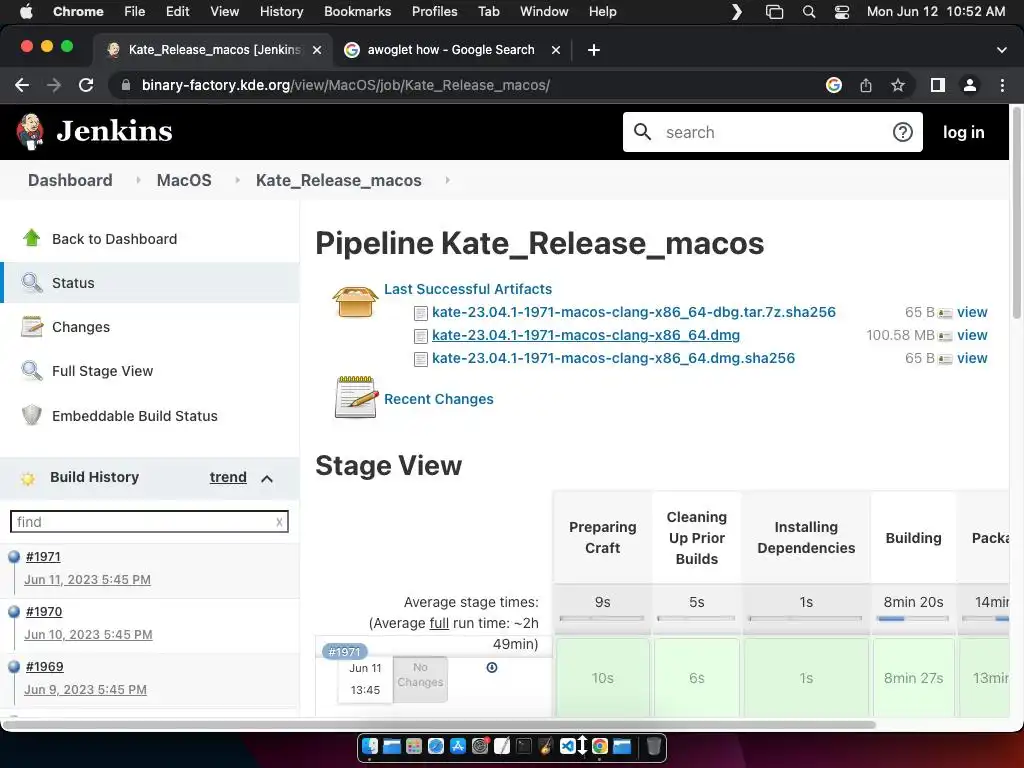This screenshot has width=1024, height=768.
Task: Open Visual Studio Code from the Dock
Action: point(567,746)
